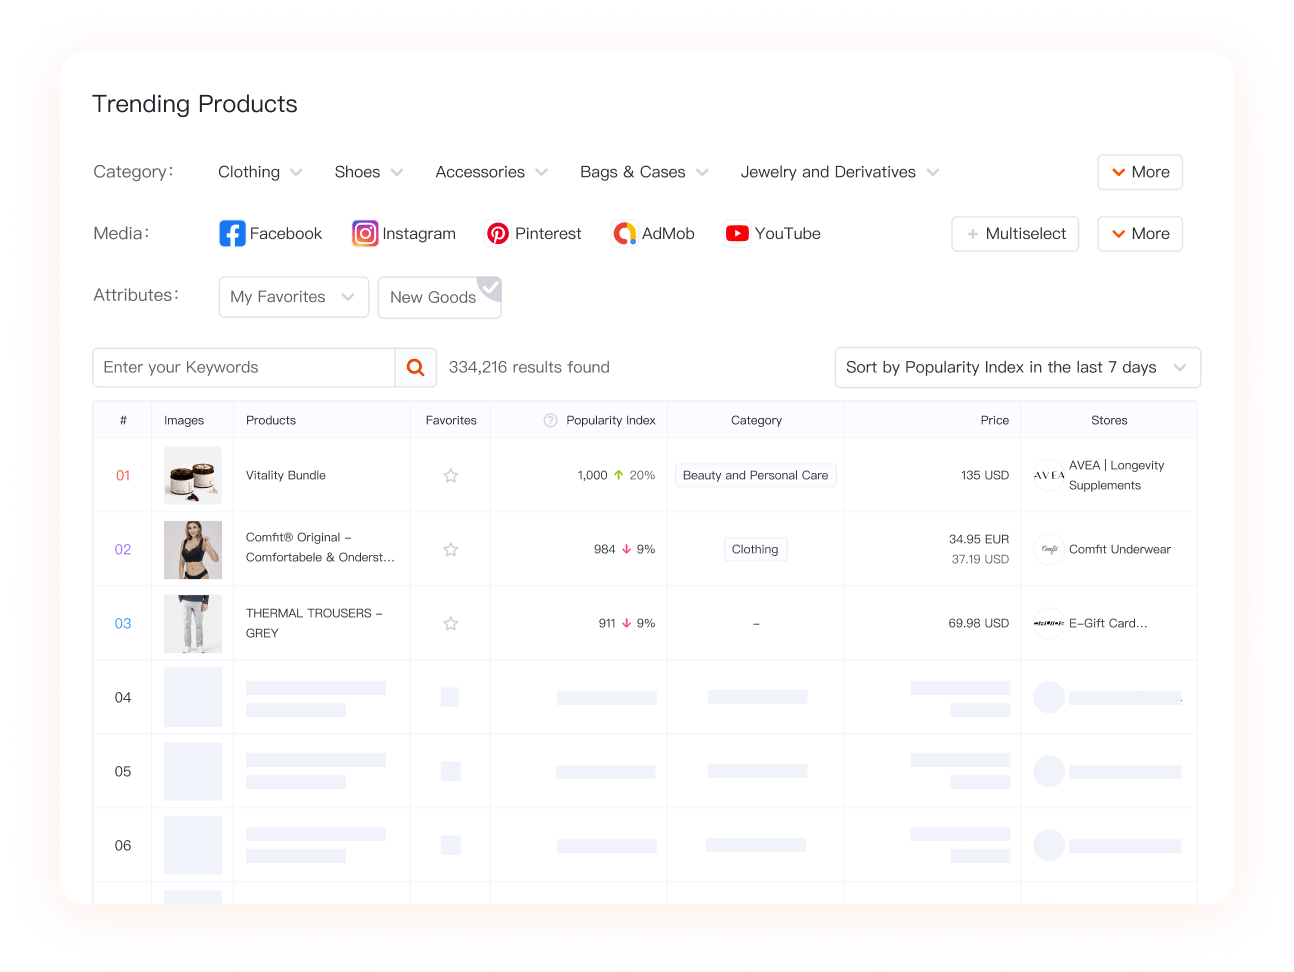Viewport: 1294px width, 972px height.
Task: Click the orange search magnifier button
Action: click(416, 368)
